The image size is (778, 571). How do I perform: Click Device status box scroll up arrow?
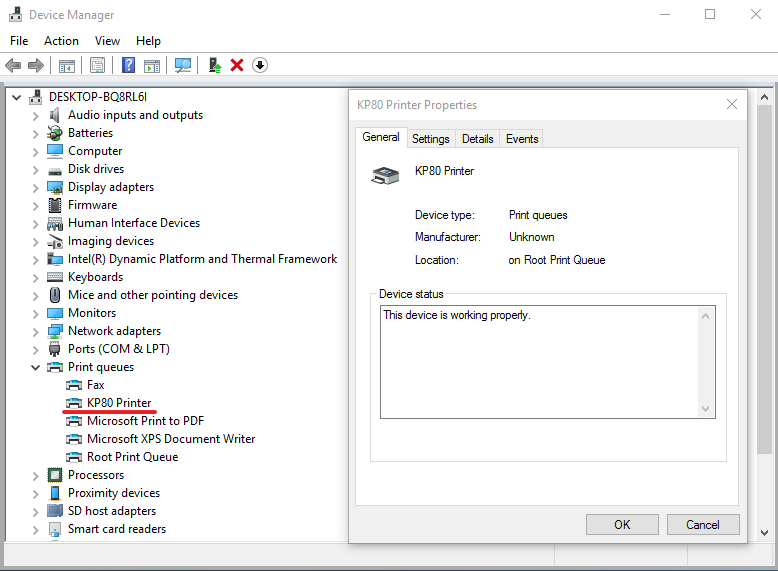[705, 316]
